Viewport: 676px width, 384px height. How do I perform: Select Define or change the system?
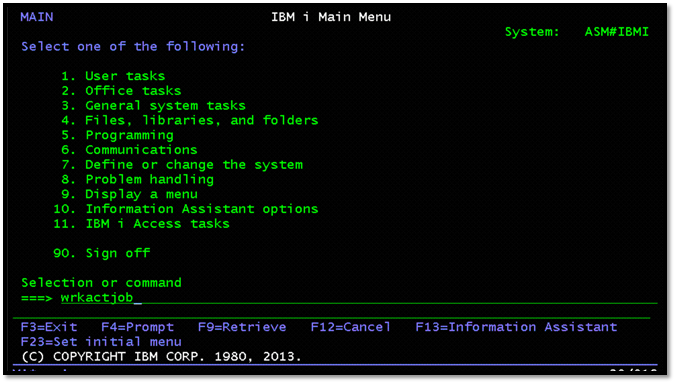(x=182, y=165)
